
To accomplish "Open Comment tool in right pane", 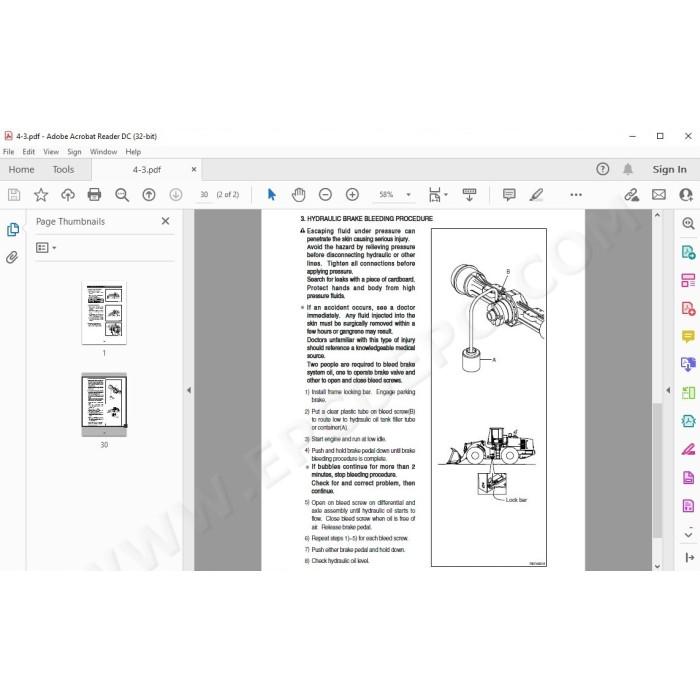I will [688, 336].
